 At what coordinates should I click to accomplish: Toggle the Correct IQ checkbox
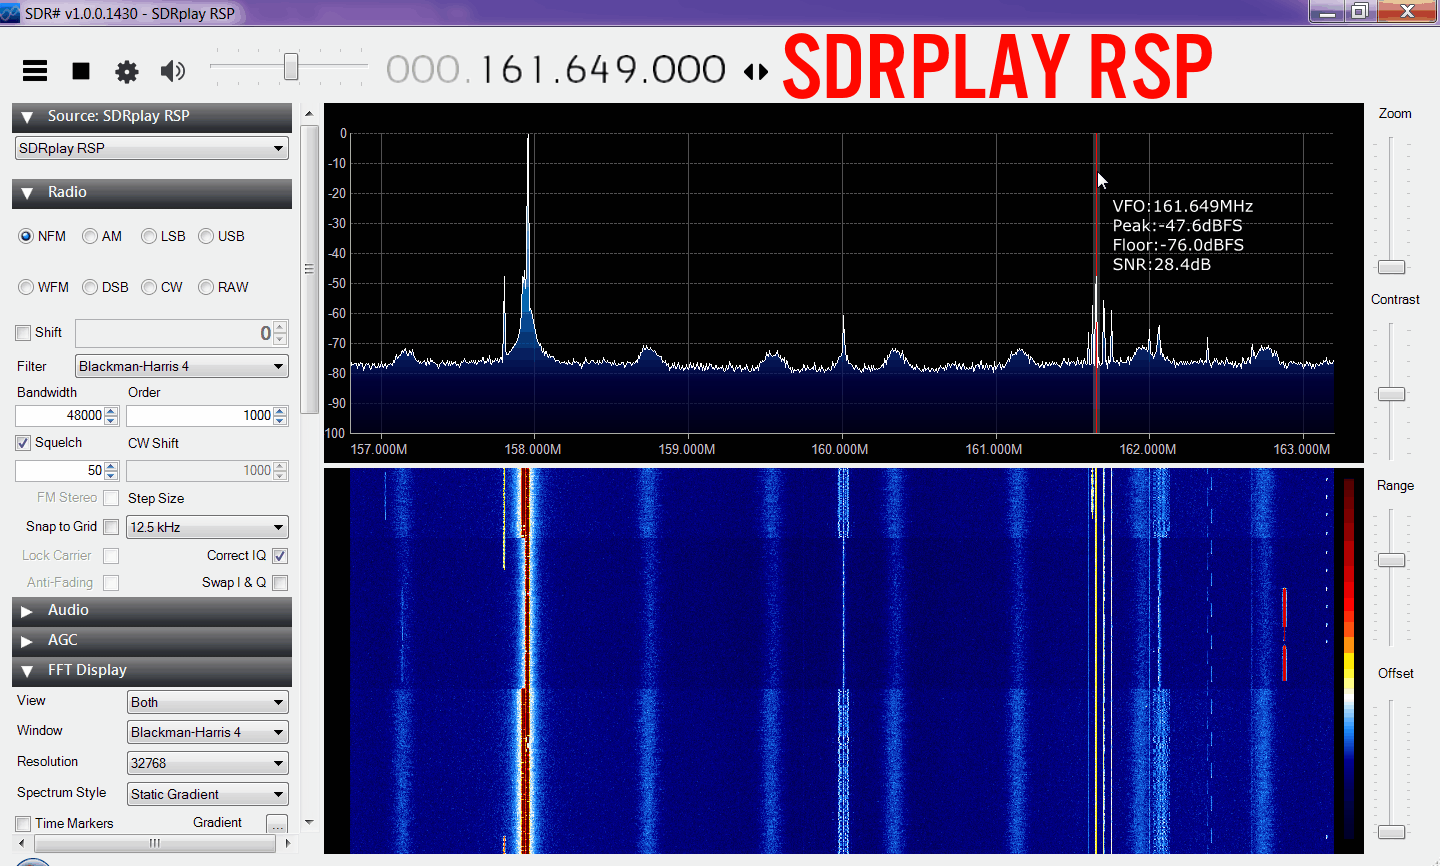[280, 556]
